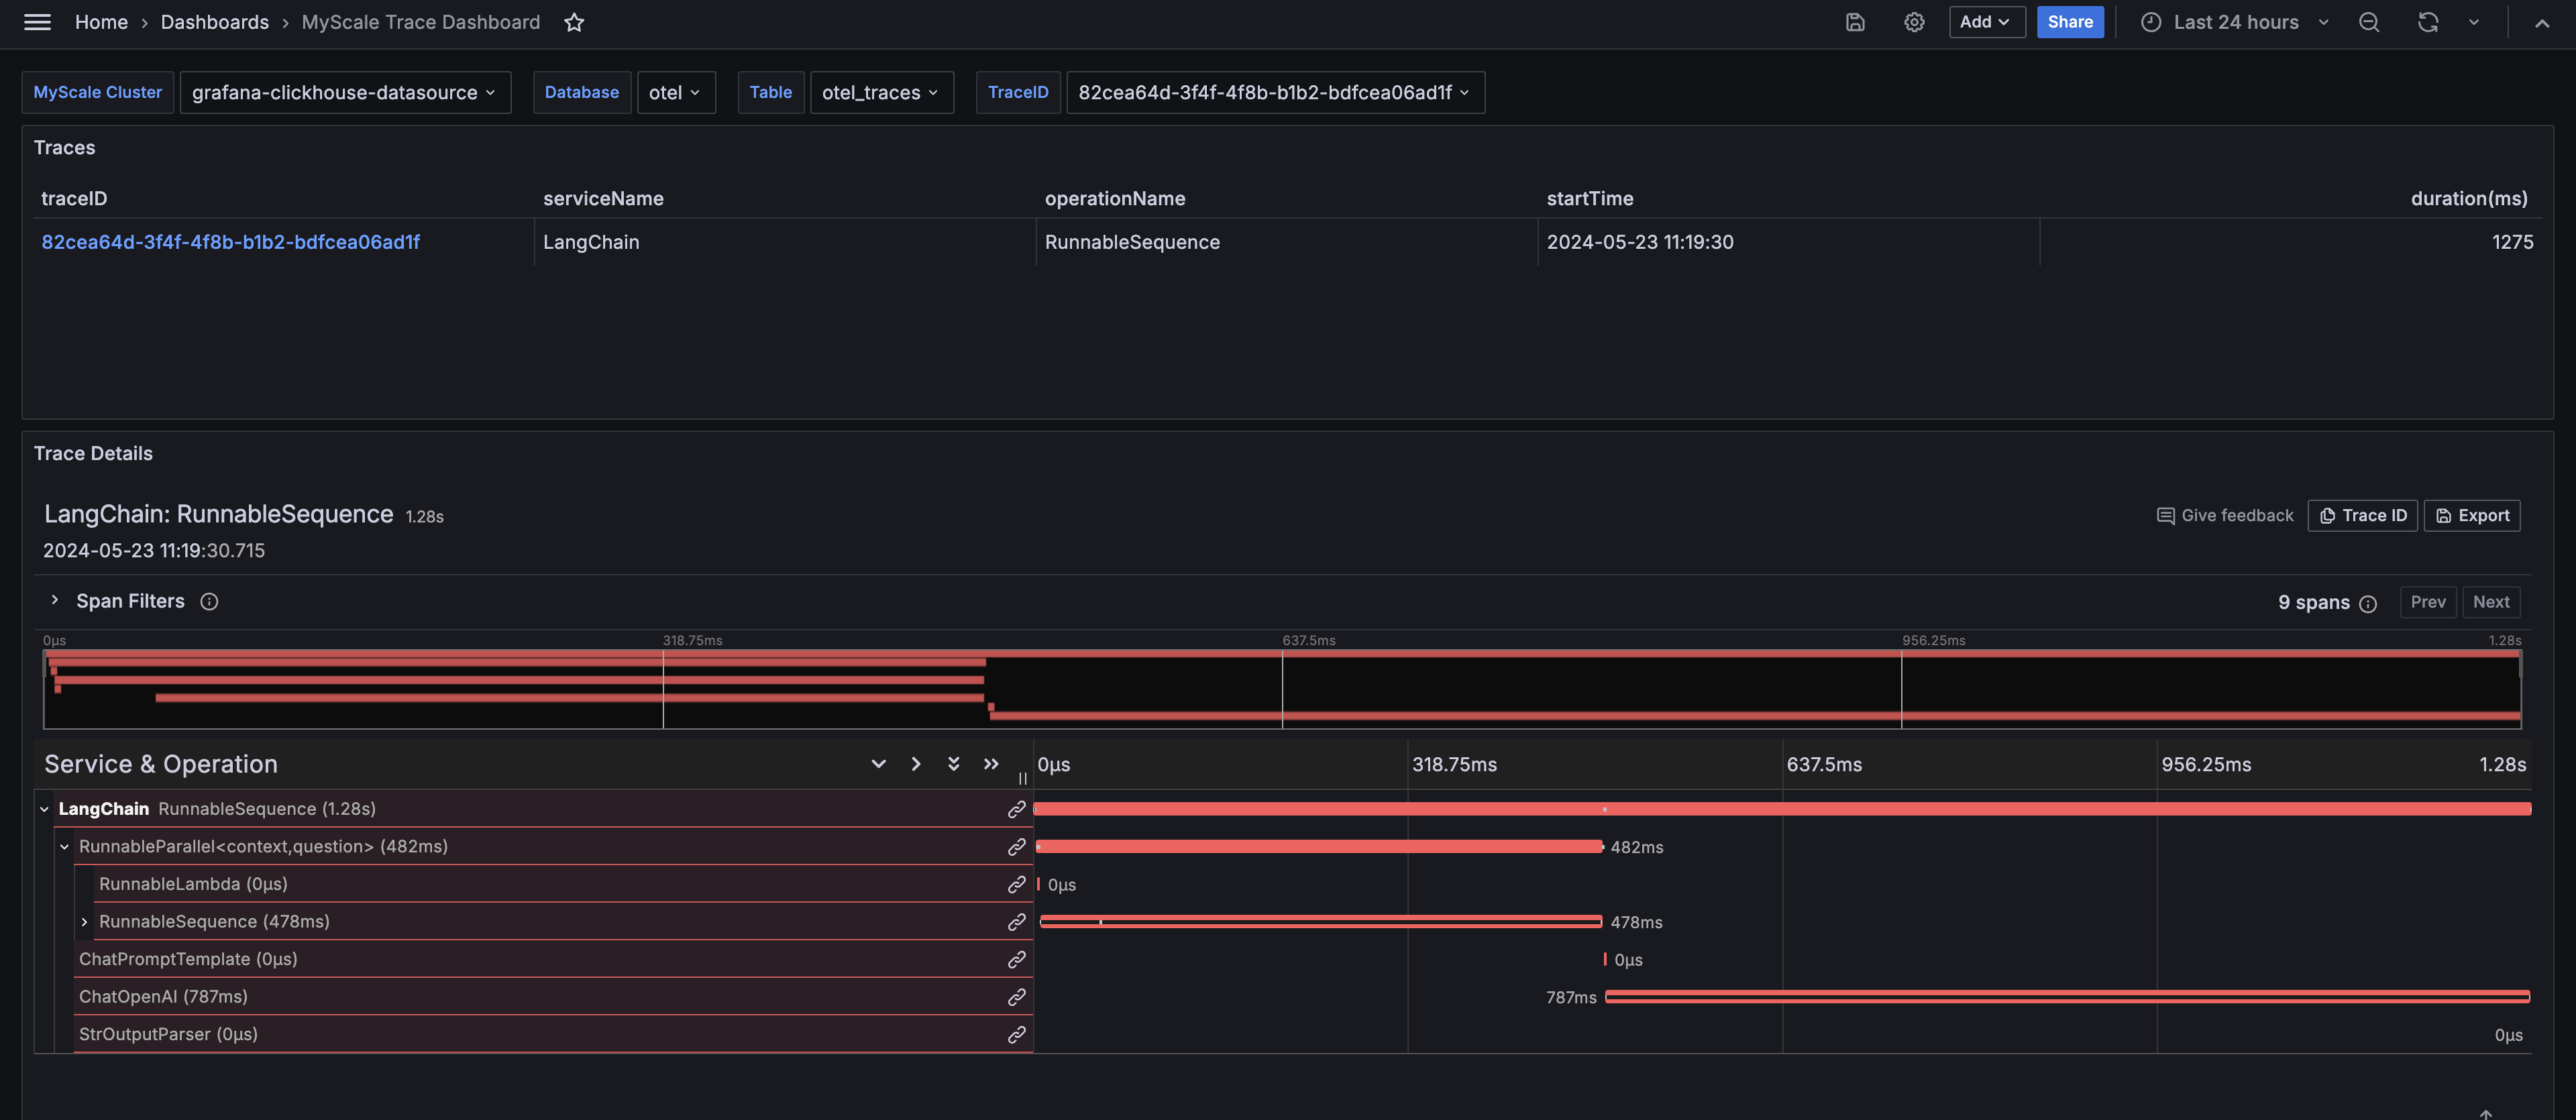Zoom out the time range using magnifier icon
This screenshot has height=1120, width=2576.
[x=2369, y=21]
